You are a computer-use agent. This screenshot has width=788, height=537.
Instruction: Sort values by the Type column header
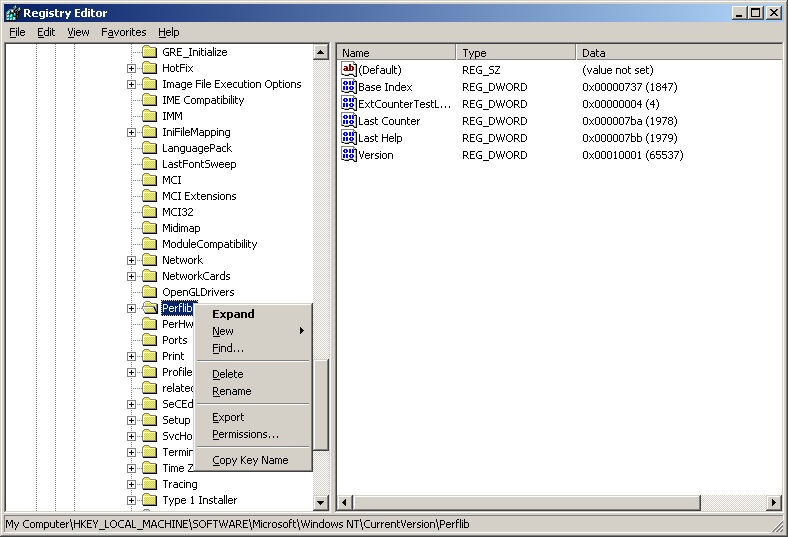coord(516,53)
